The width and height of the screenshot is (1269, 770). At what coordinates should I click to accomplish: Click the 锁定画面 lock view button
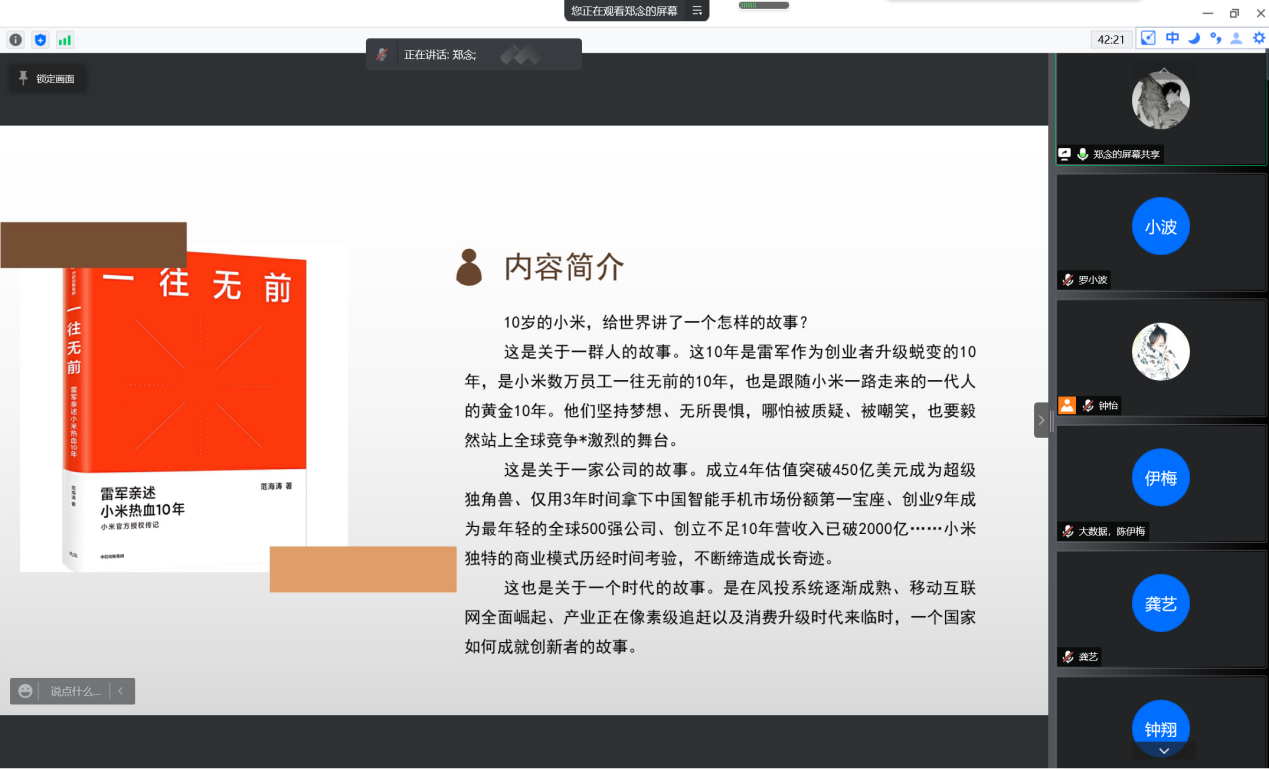point(48,78)
